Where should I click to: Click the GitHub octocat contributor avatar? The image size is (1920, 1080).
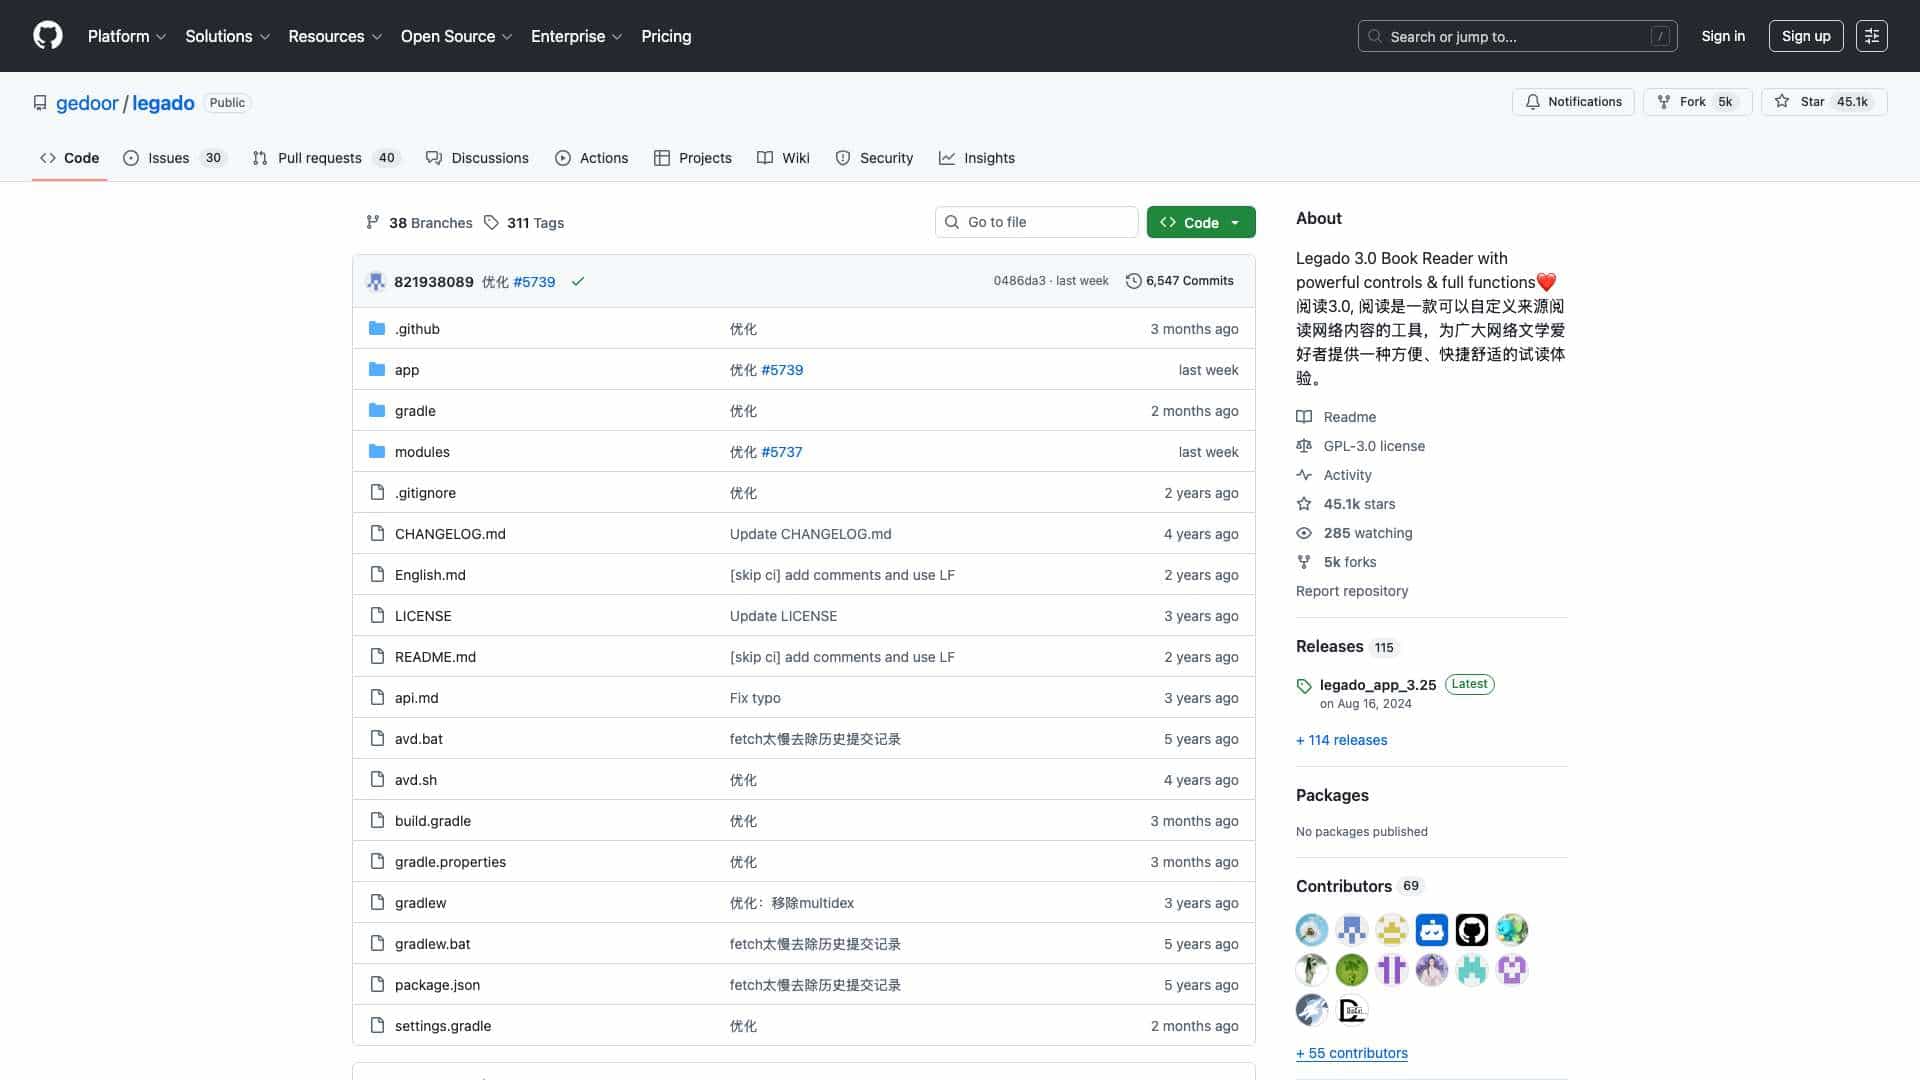point(1472,930)
